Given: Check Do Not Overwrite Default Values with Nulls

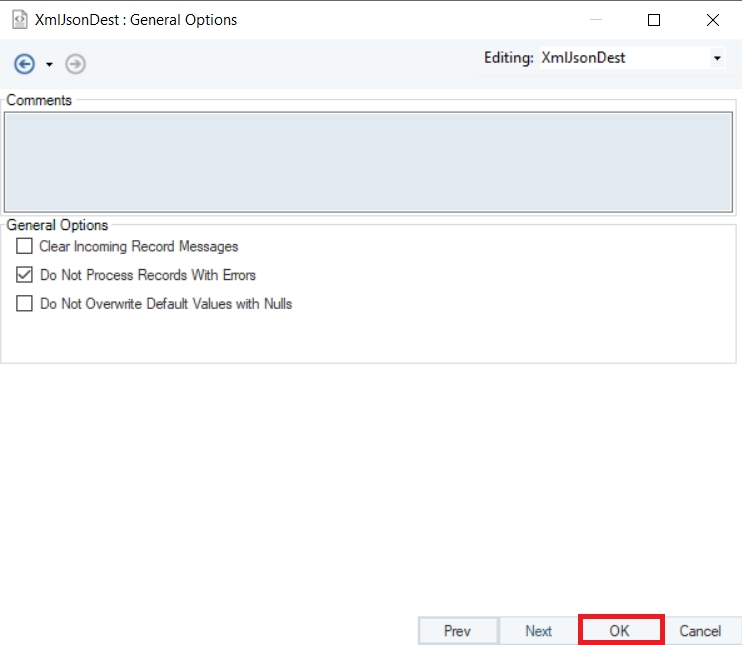Looking at the screenshot, I should [24, 303].
